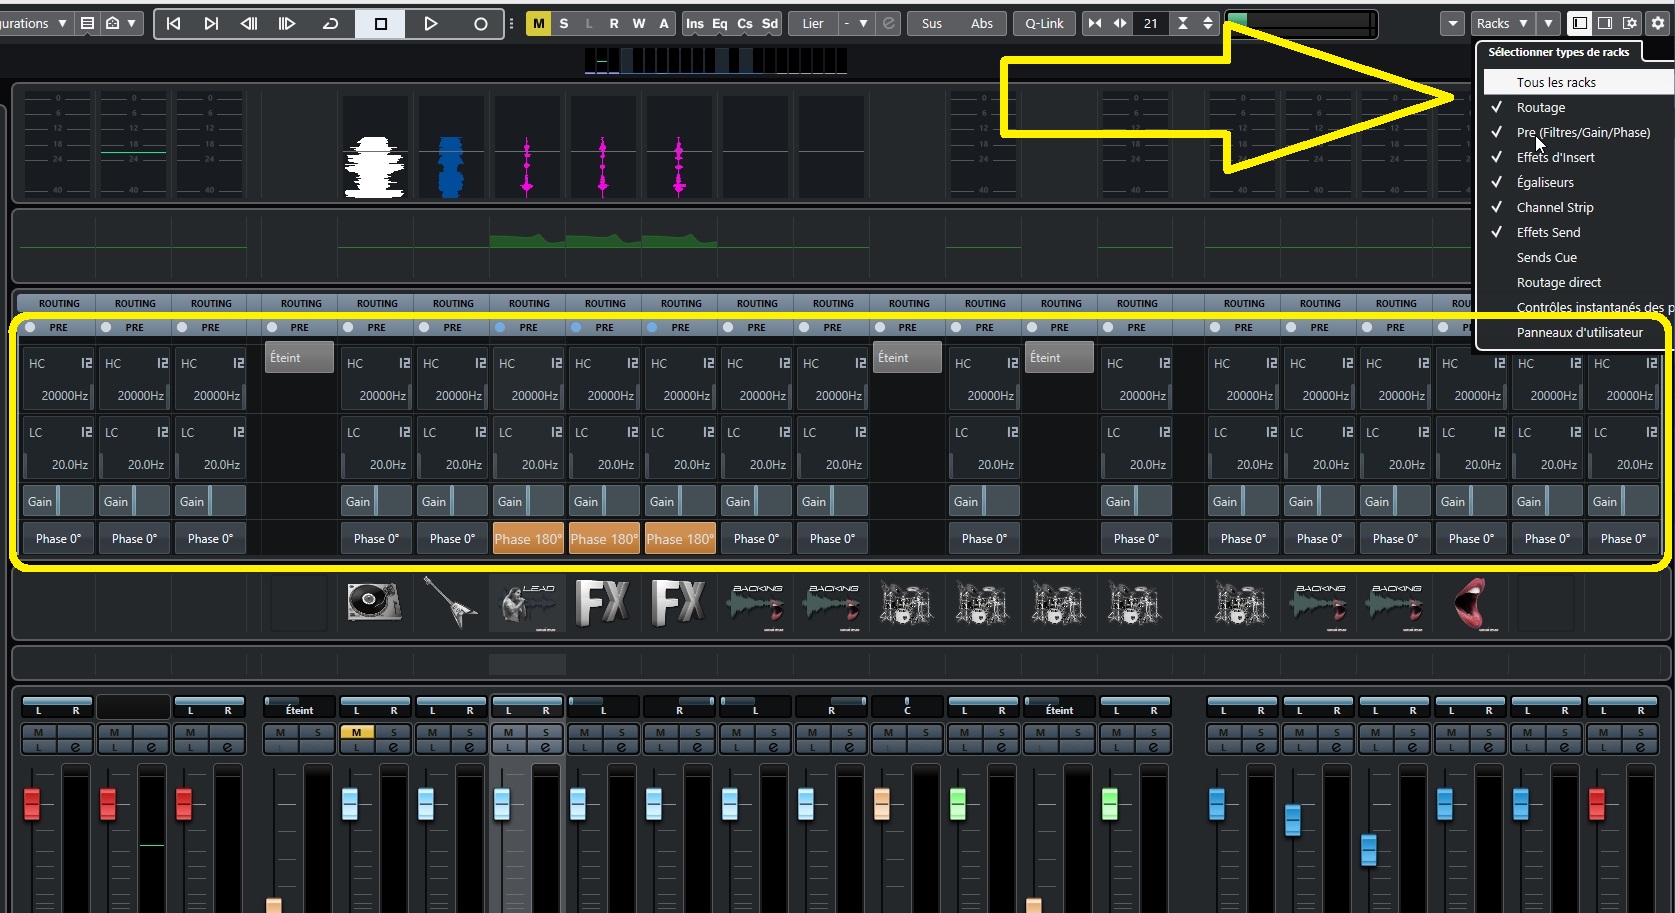Select the Play transport icon
The image size is (1675, 913).
(431, 24)
